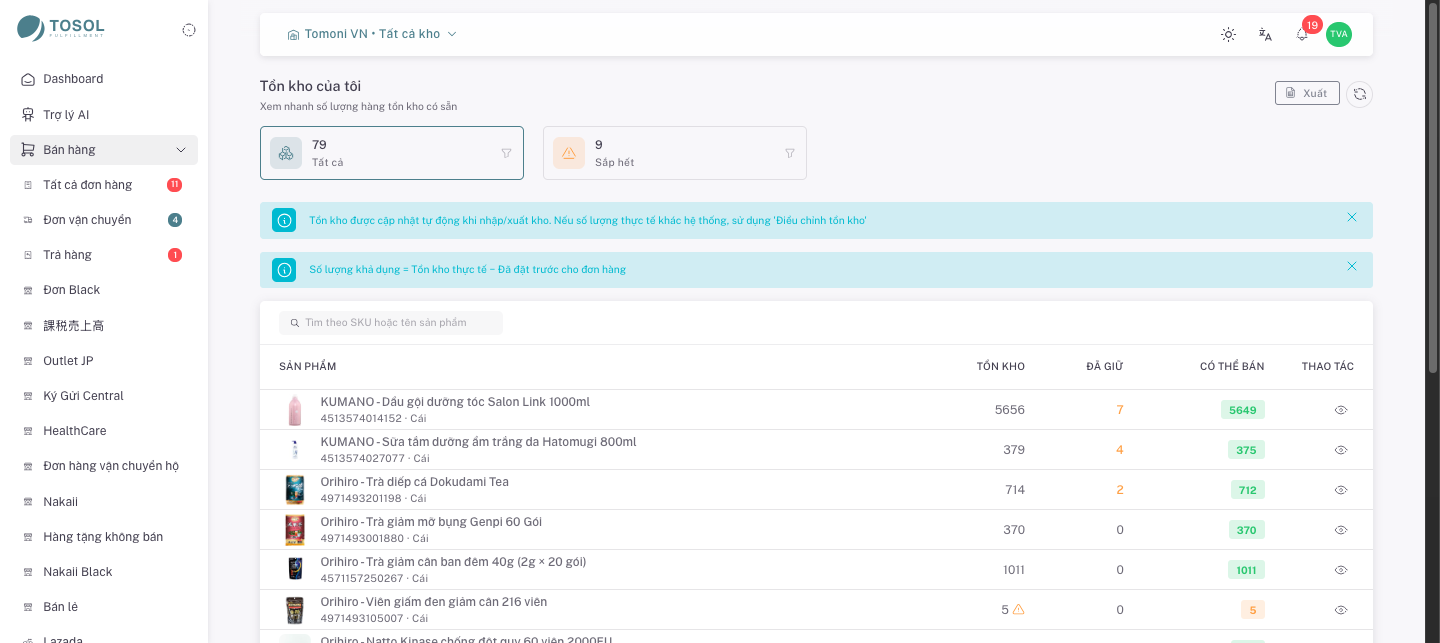This screenshot has height=643, width=1440.
Task: Dismiss the automatic inventory update info banner
Action: pos(1352,217)
